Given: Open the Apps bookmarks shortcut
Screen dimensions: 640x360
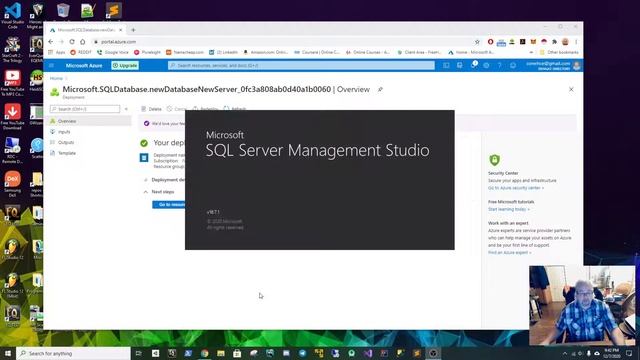Looking at the screenshot, I should point(57,52).
